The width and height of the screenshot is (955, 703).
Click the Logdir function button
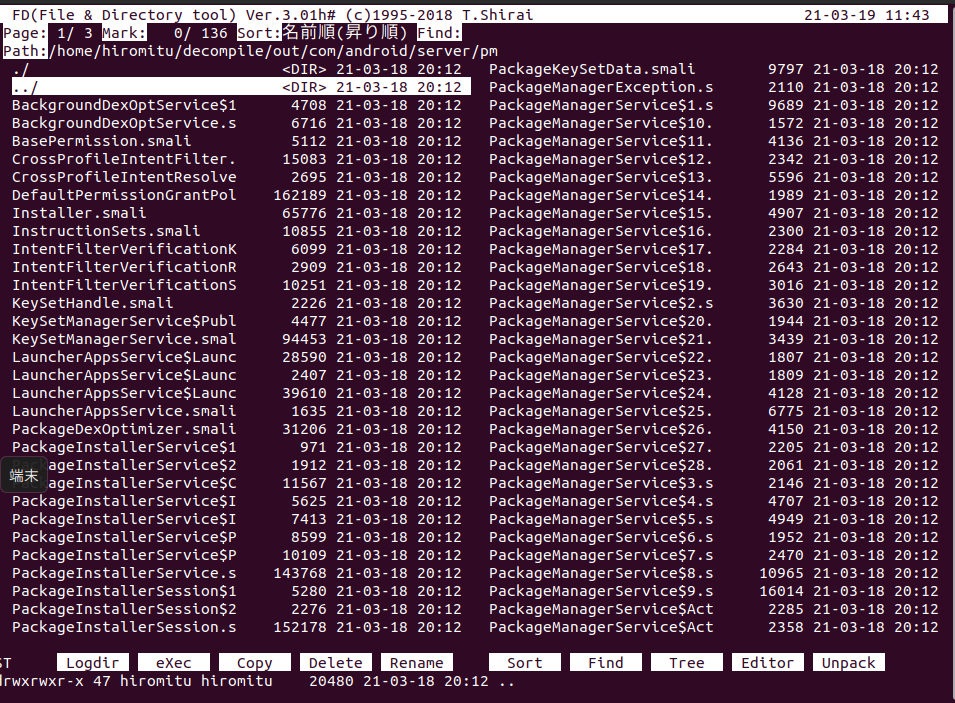(x=93, y=663)
